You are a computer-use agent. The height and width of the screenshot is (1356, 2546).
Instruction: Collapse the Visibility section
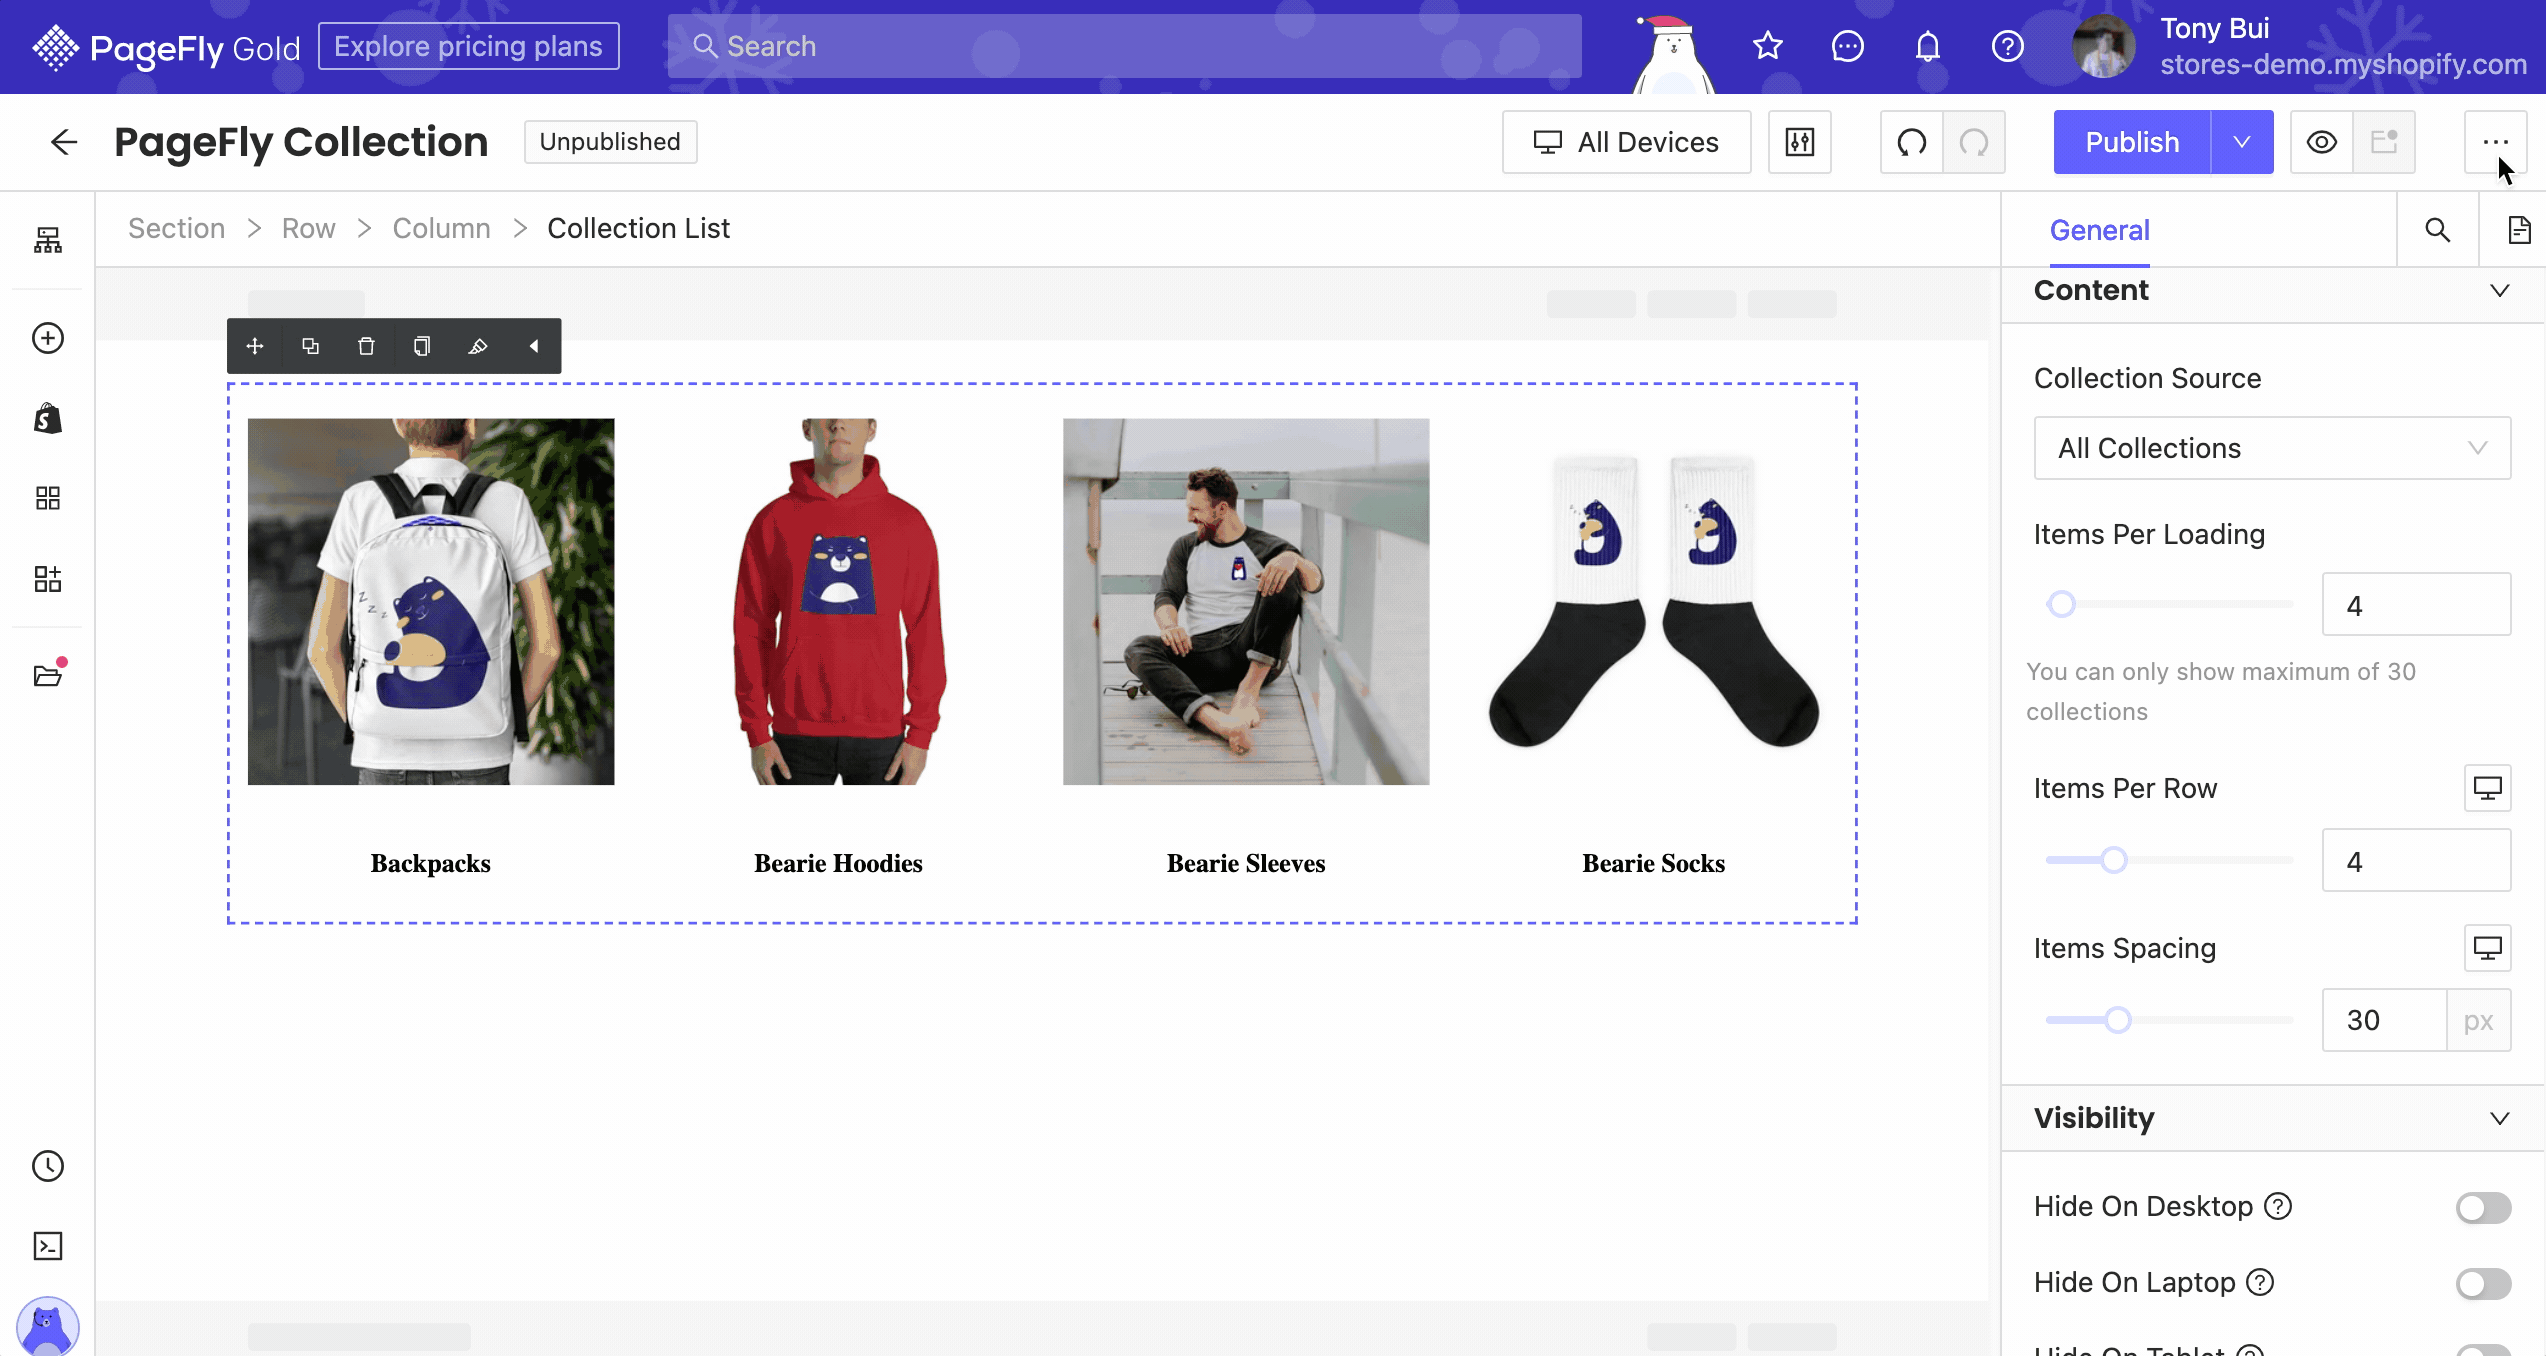pyautogui.click(x=2499, y=1118)
